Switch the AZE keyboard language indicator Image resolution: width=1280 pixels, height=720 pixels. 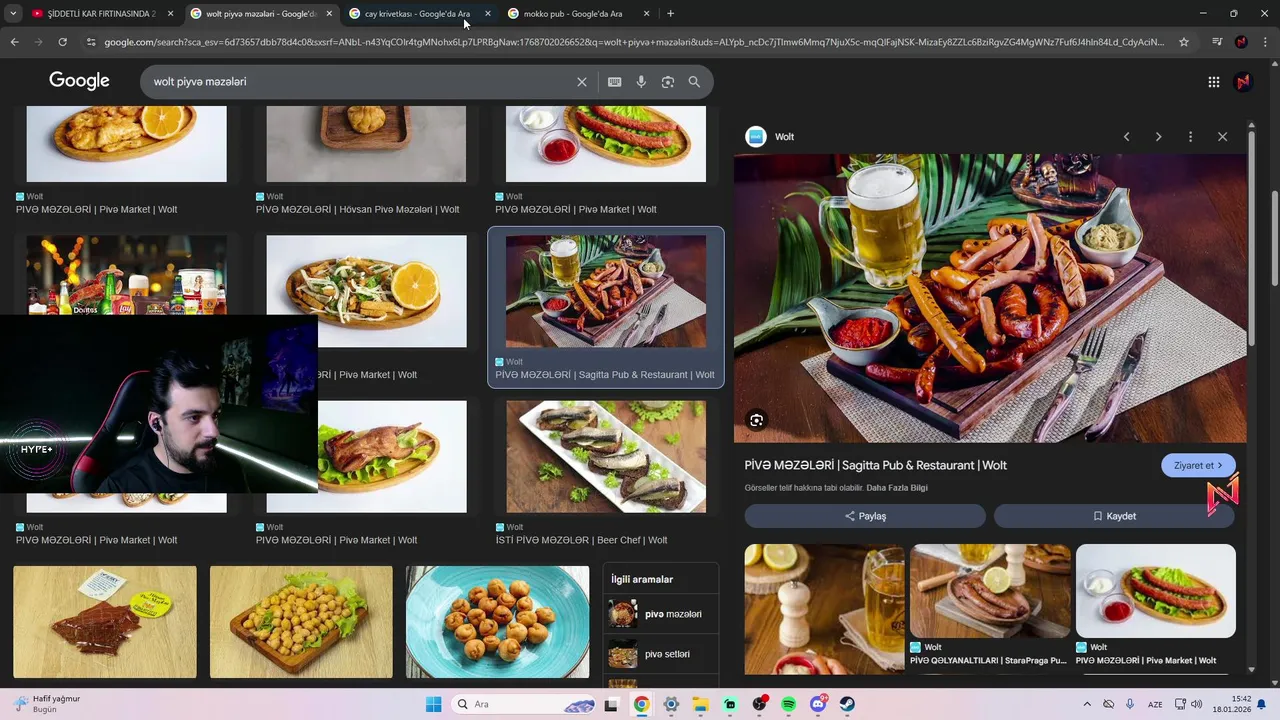(1155, 704)
